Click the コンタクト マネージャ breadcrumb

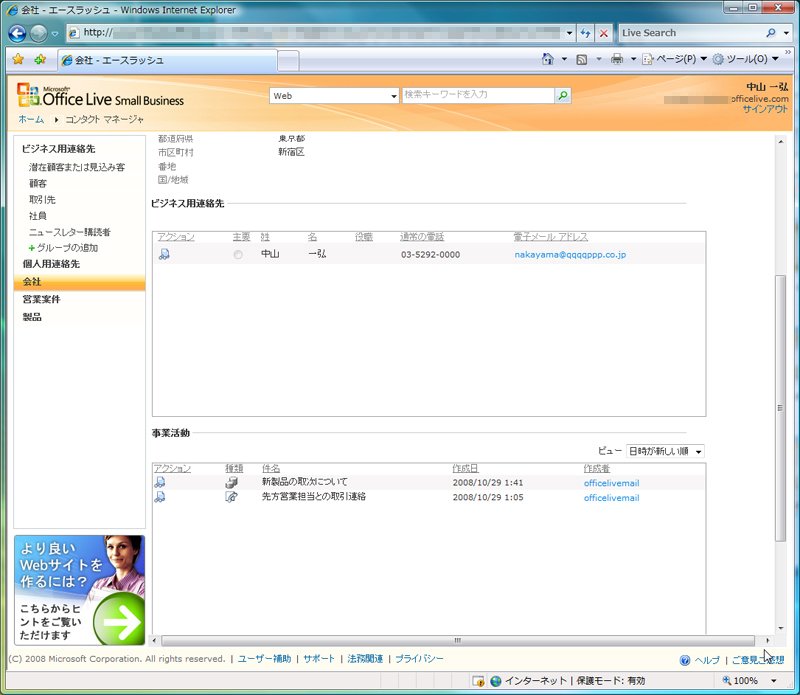tap(104, 119)
